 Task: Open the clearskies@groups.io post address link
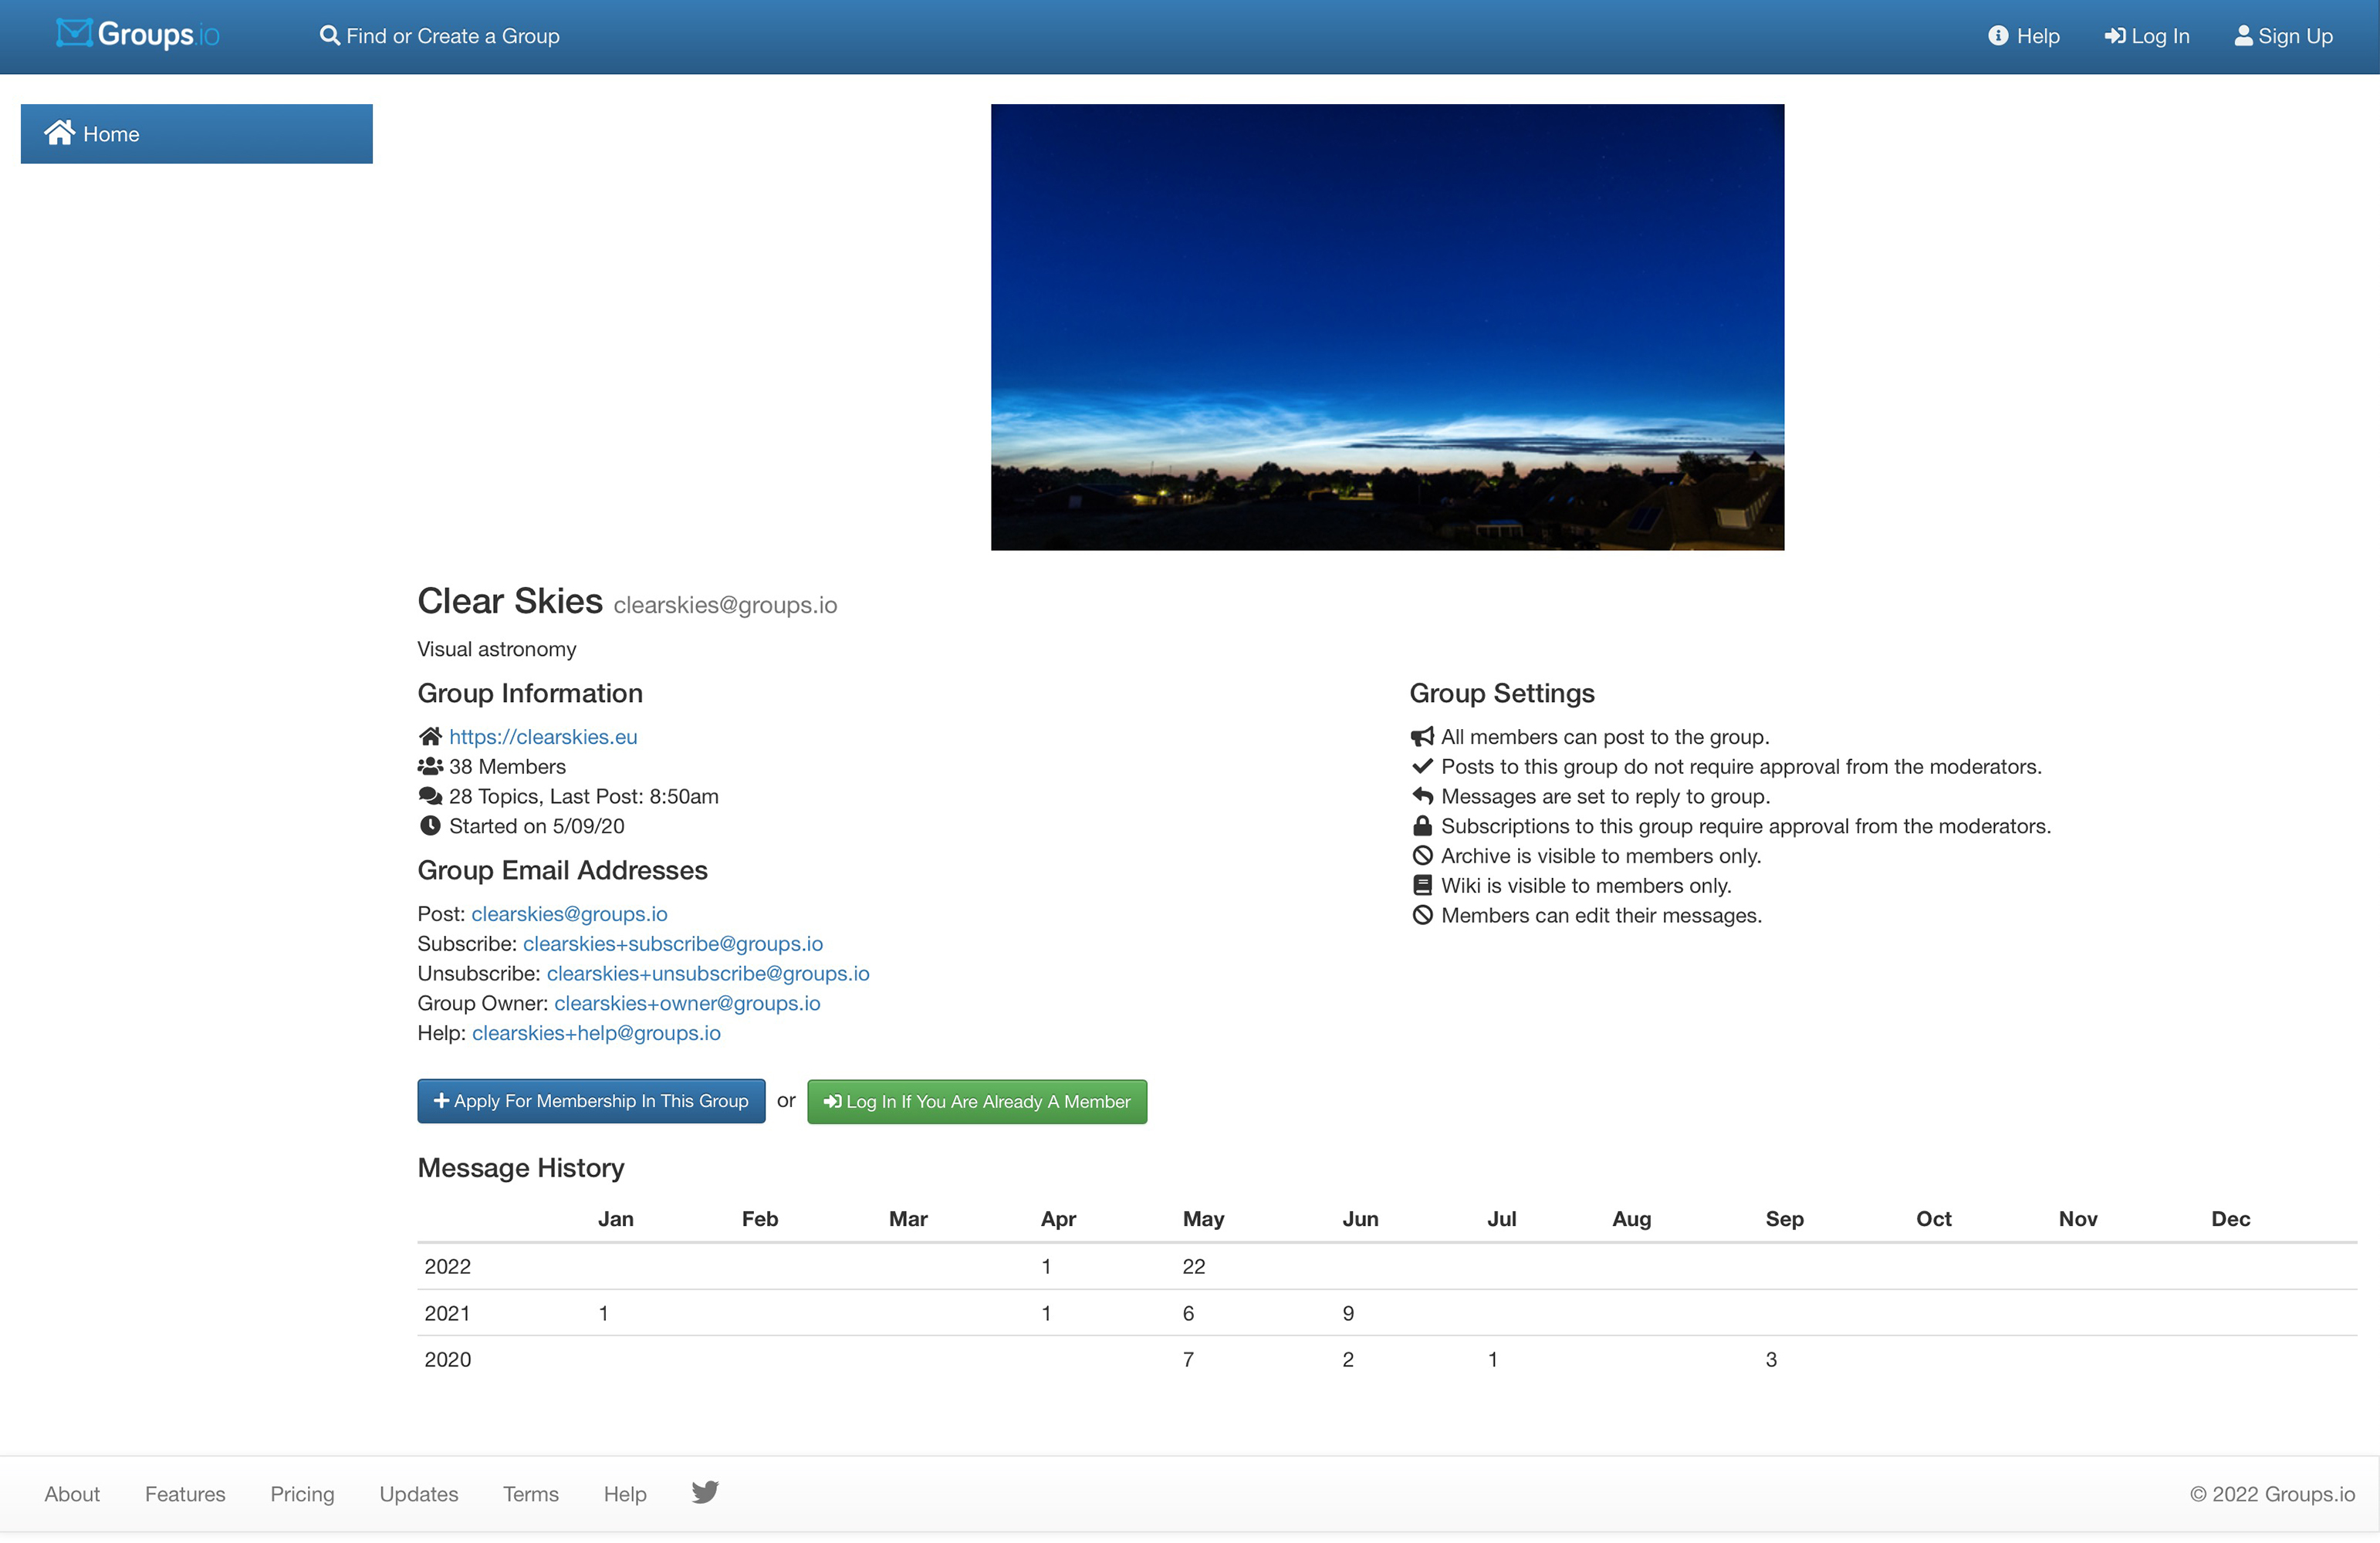pyautogui.click(x=569, y=913)
